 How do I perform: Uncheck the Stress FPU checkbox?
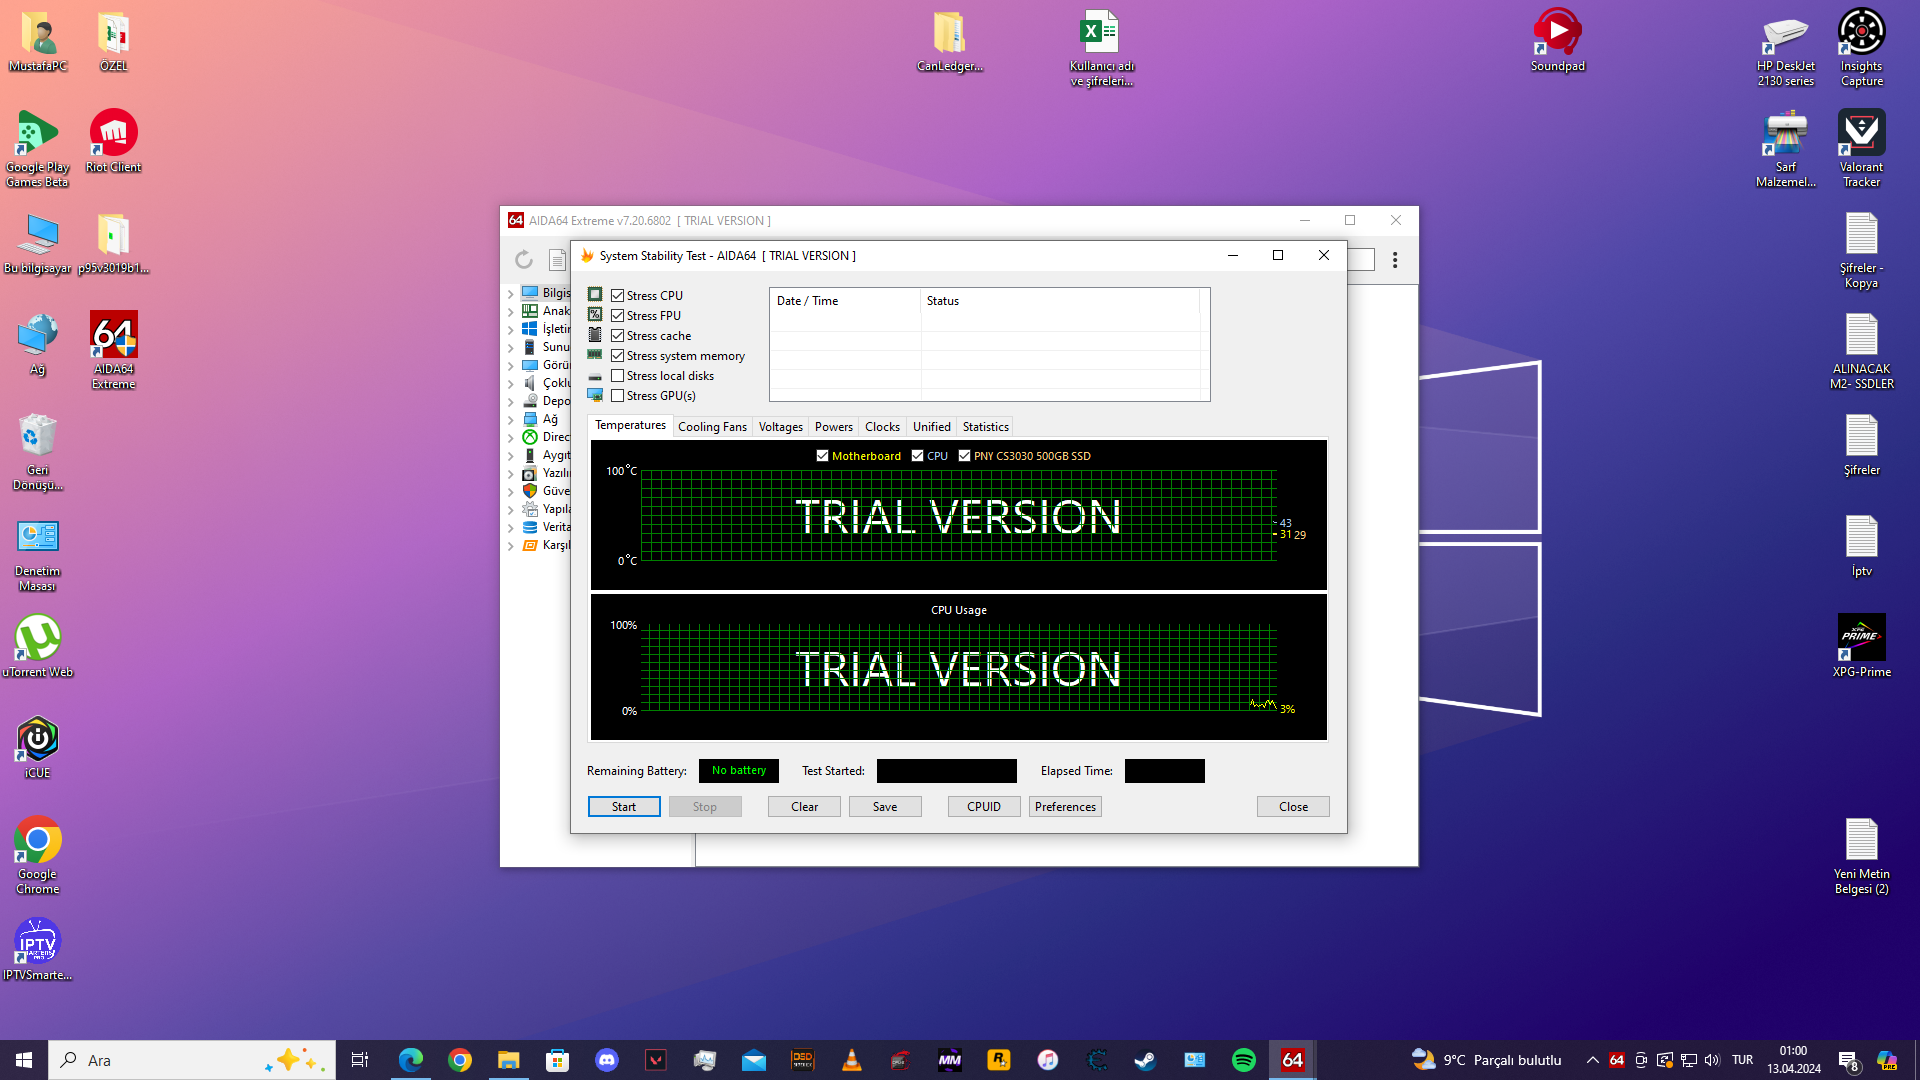pyautogui.click(x=618, y=316)
